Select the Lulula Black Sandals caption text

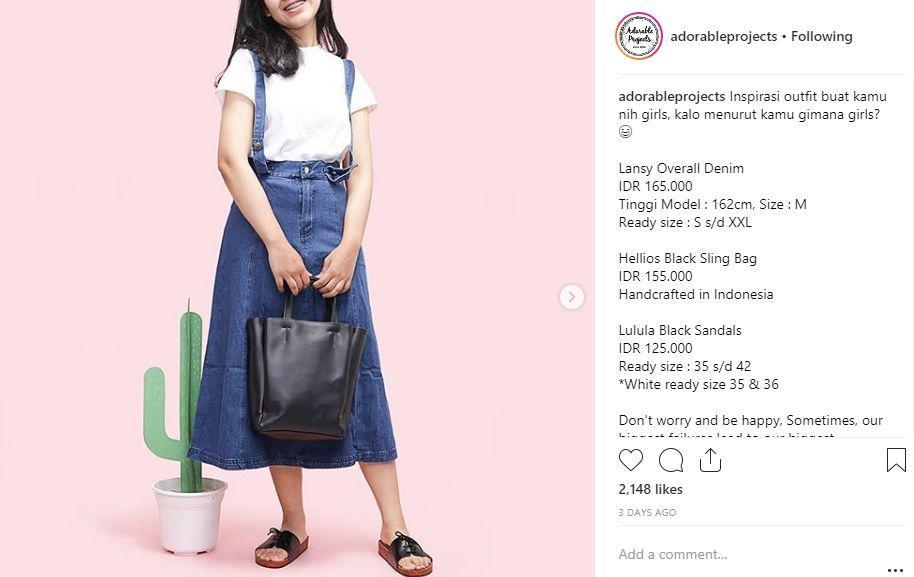point(680,330)
